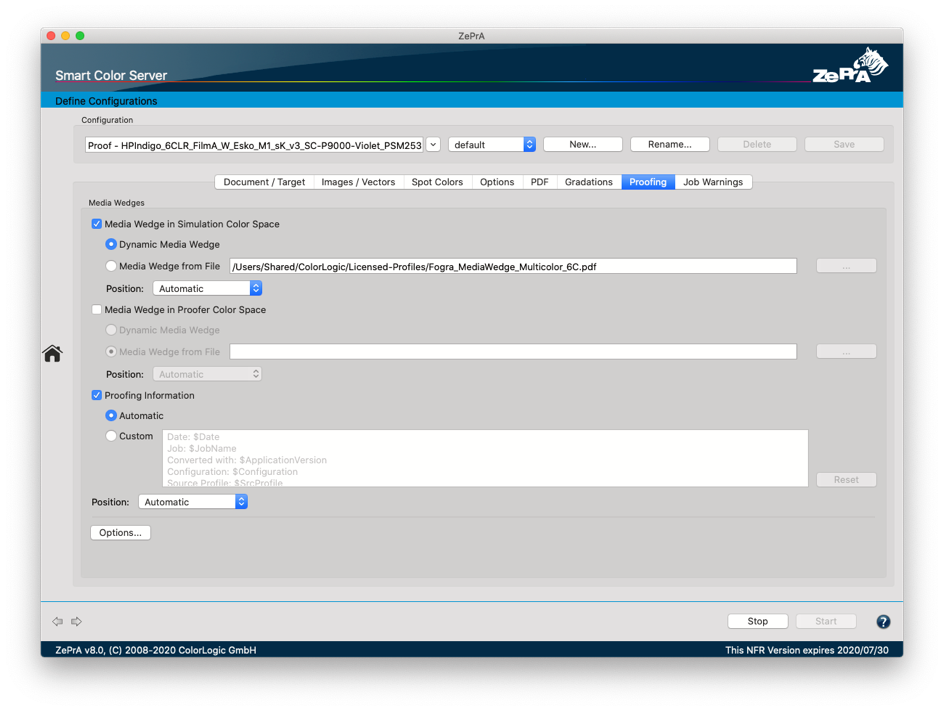Click the Options... button
This screenshot has height=711, width=944.
point(120,533)
